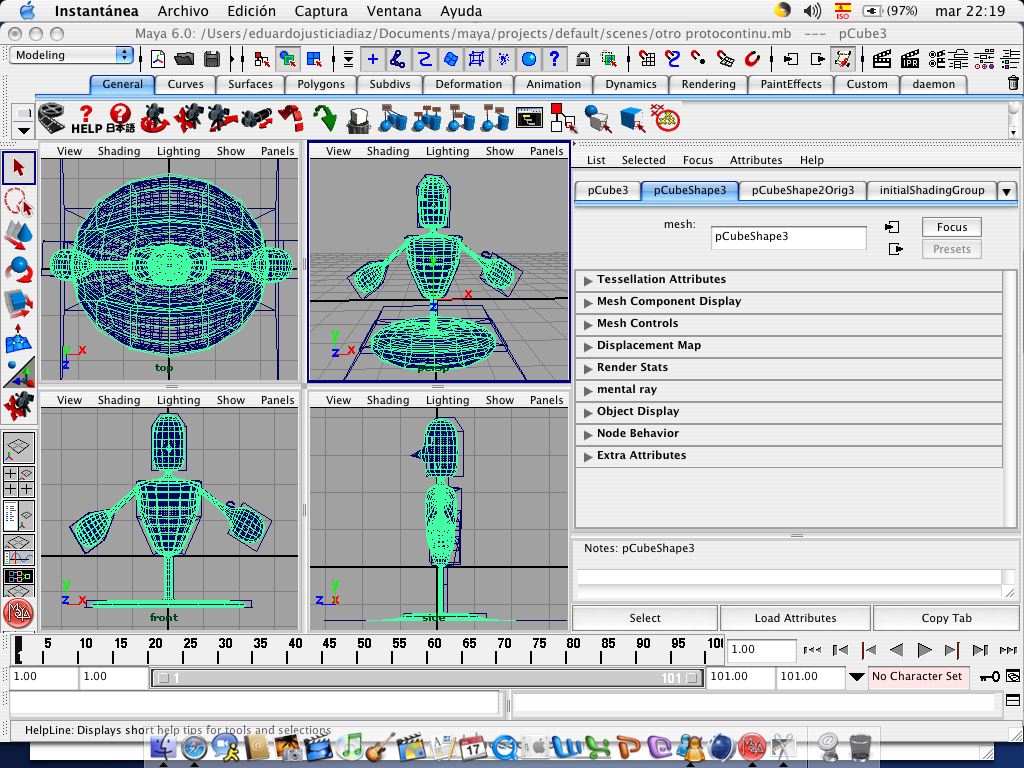
Task: Click the Focus button
Action: pos(952,227)
